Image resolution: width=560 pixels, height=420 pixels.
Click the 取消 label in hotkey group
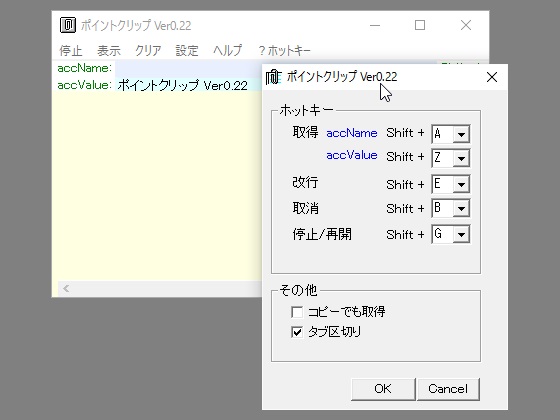305,209
